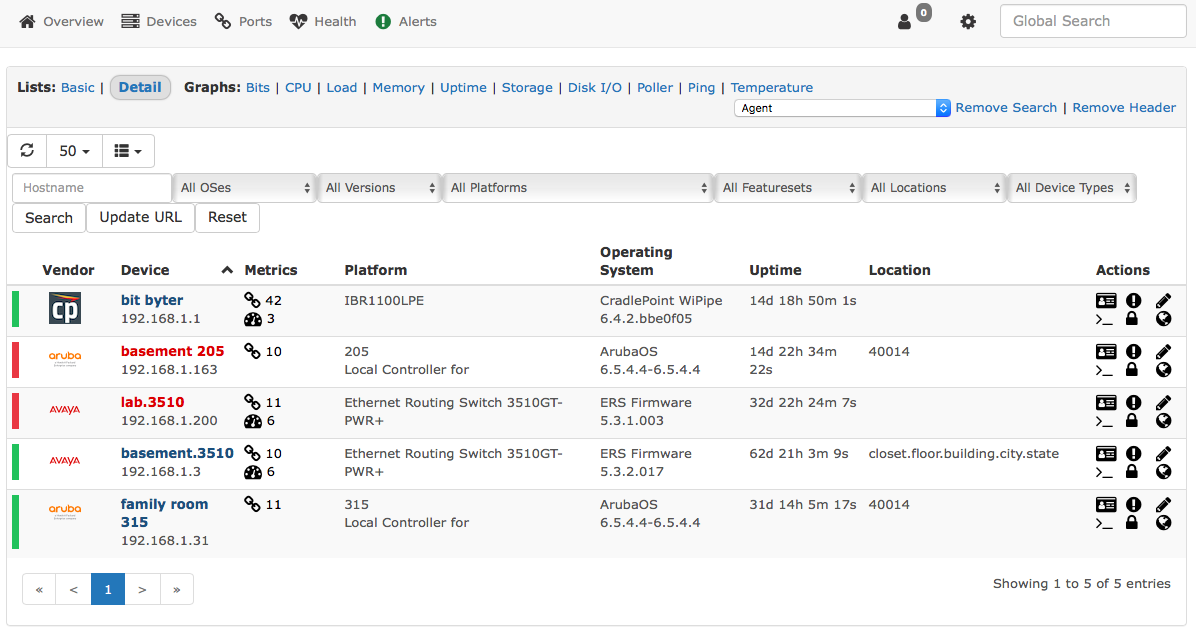Open terminal console for bit byter
Viewport: 1196px width, 632px height.
tap(1104, 319)
